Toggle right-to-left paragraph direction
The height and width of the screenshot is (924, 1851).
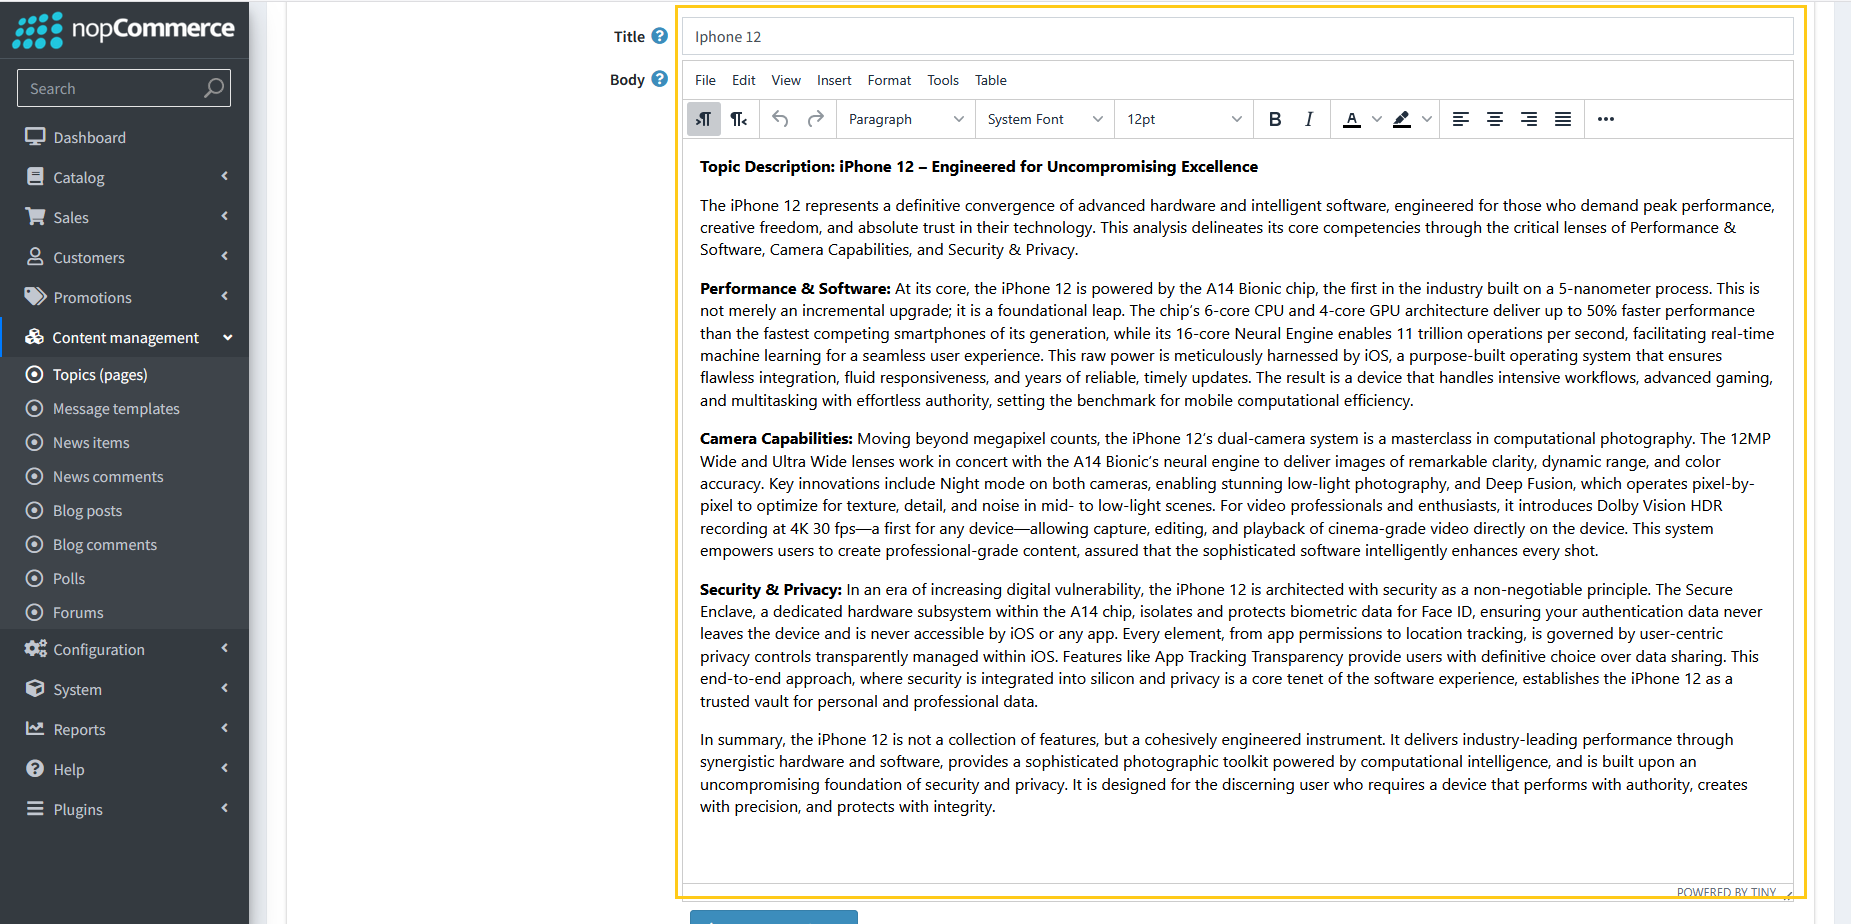[739, 119]
